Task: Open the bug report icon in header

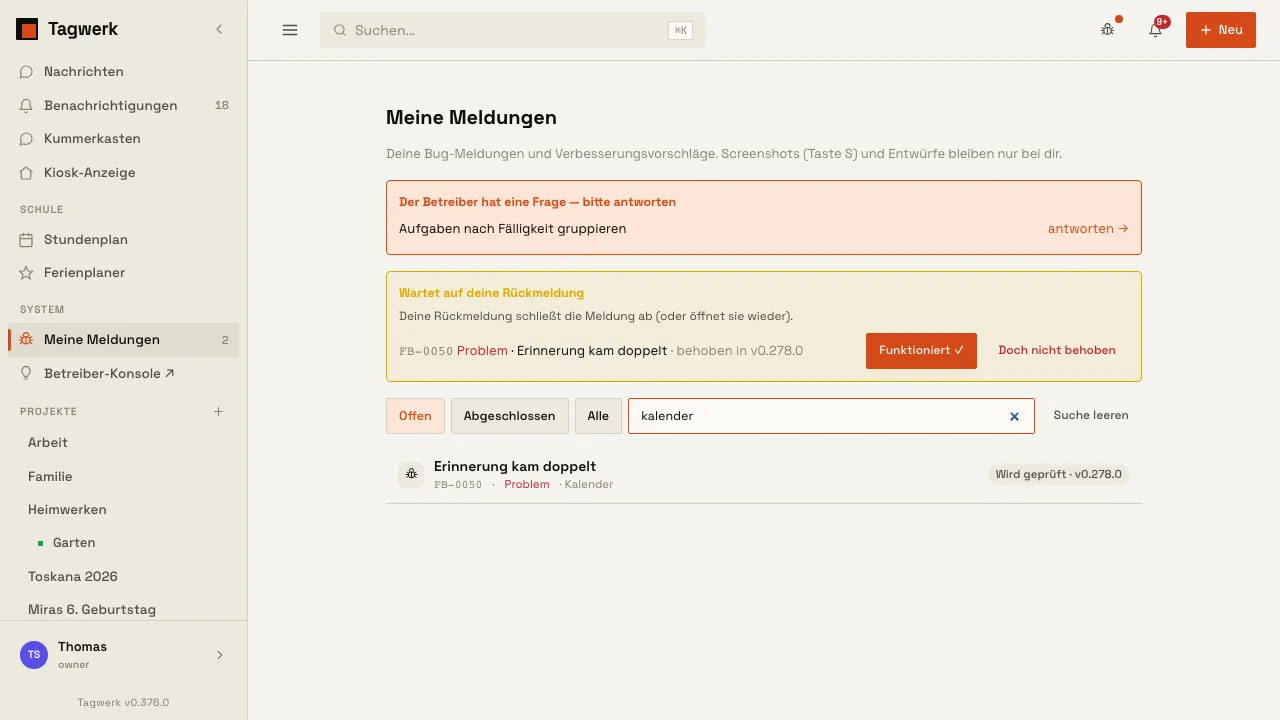Action: [1107, 30]
